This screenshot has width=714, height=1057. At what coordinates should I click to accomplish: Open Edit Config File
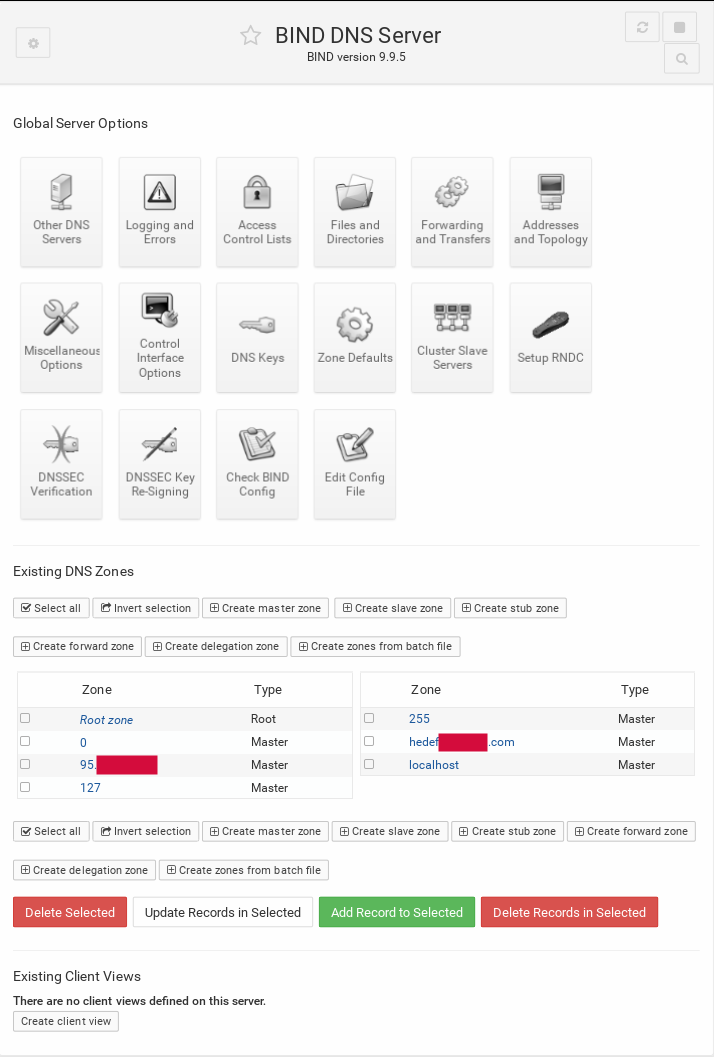pyautogui.click(x=355, y=463)
